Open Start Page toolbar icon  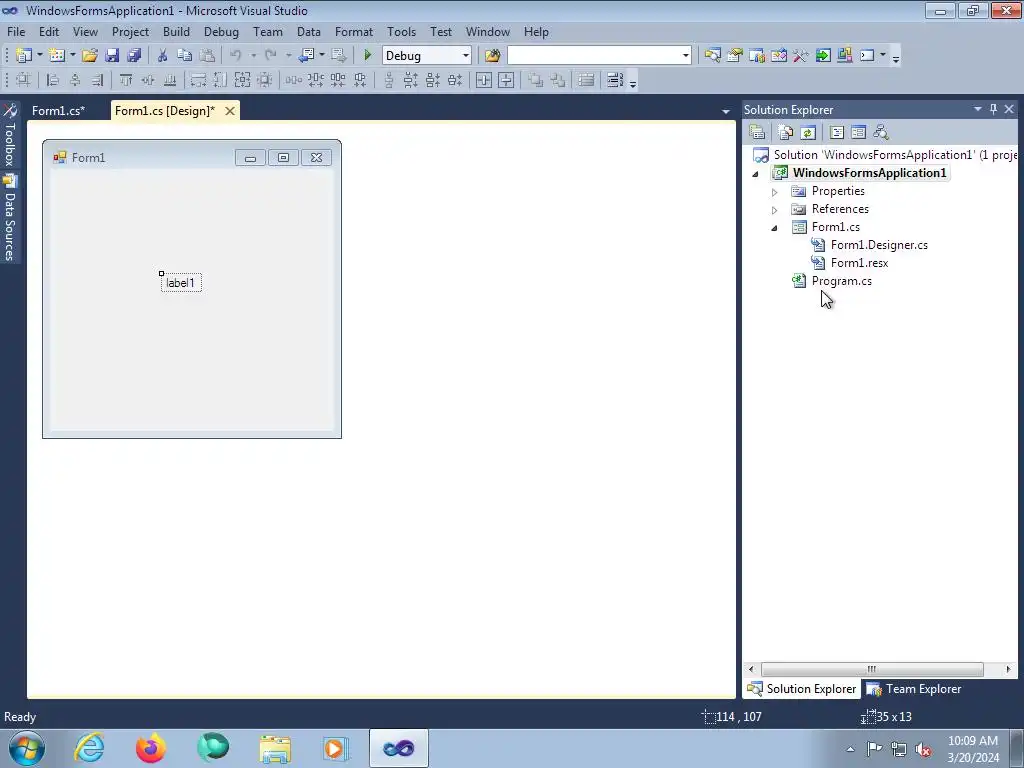823,56
